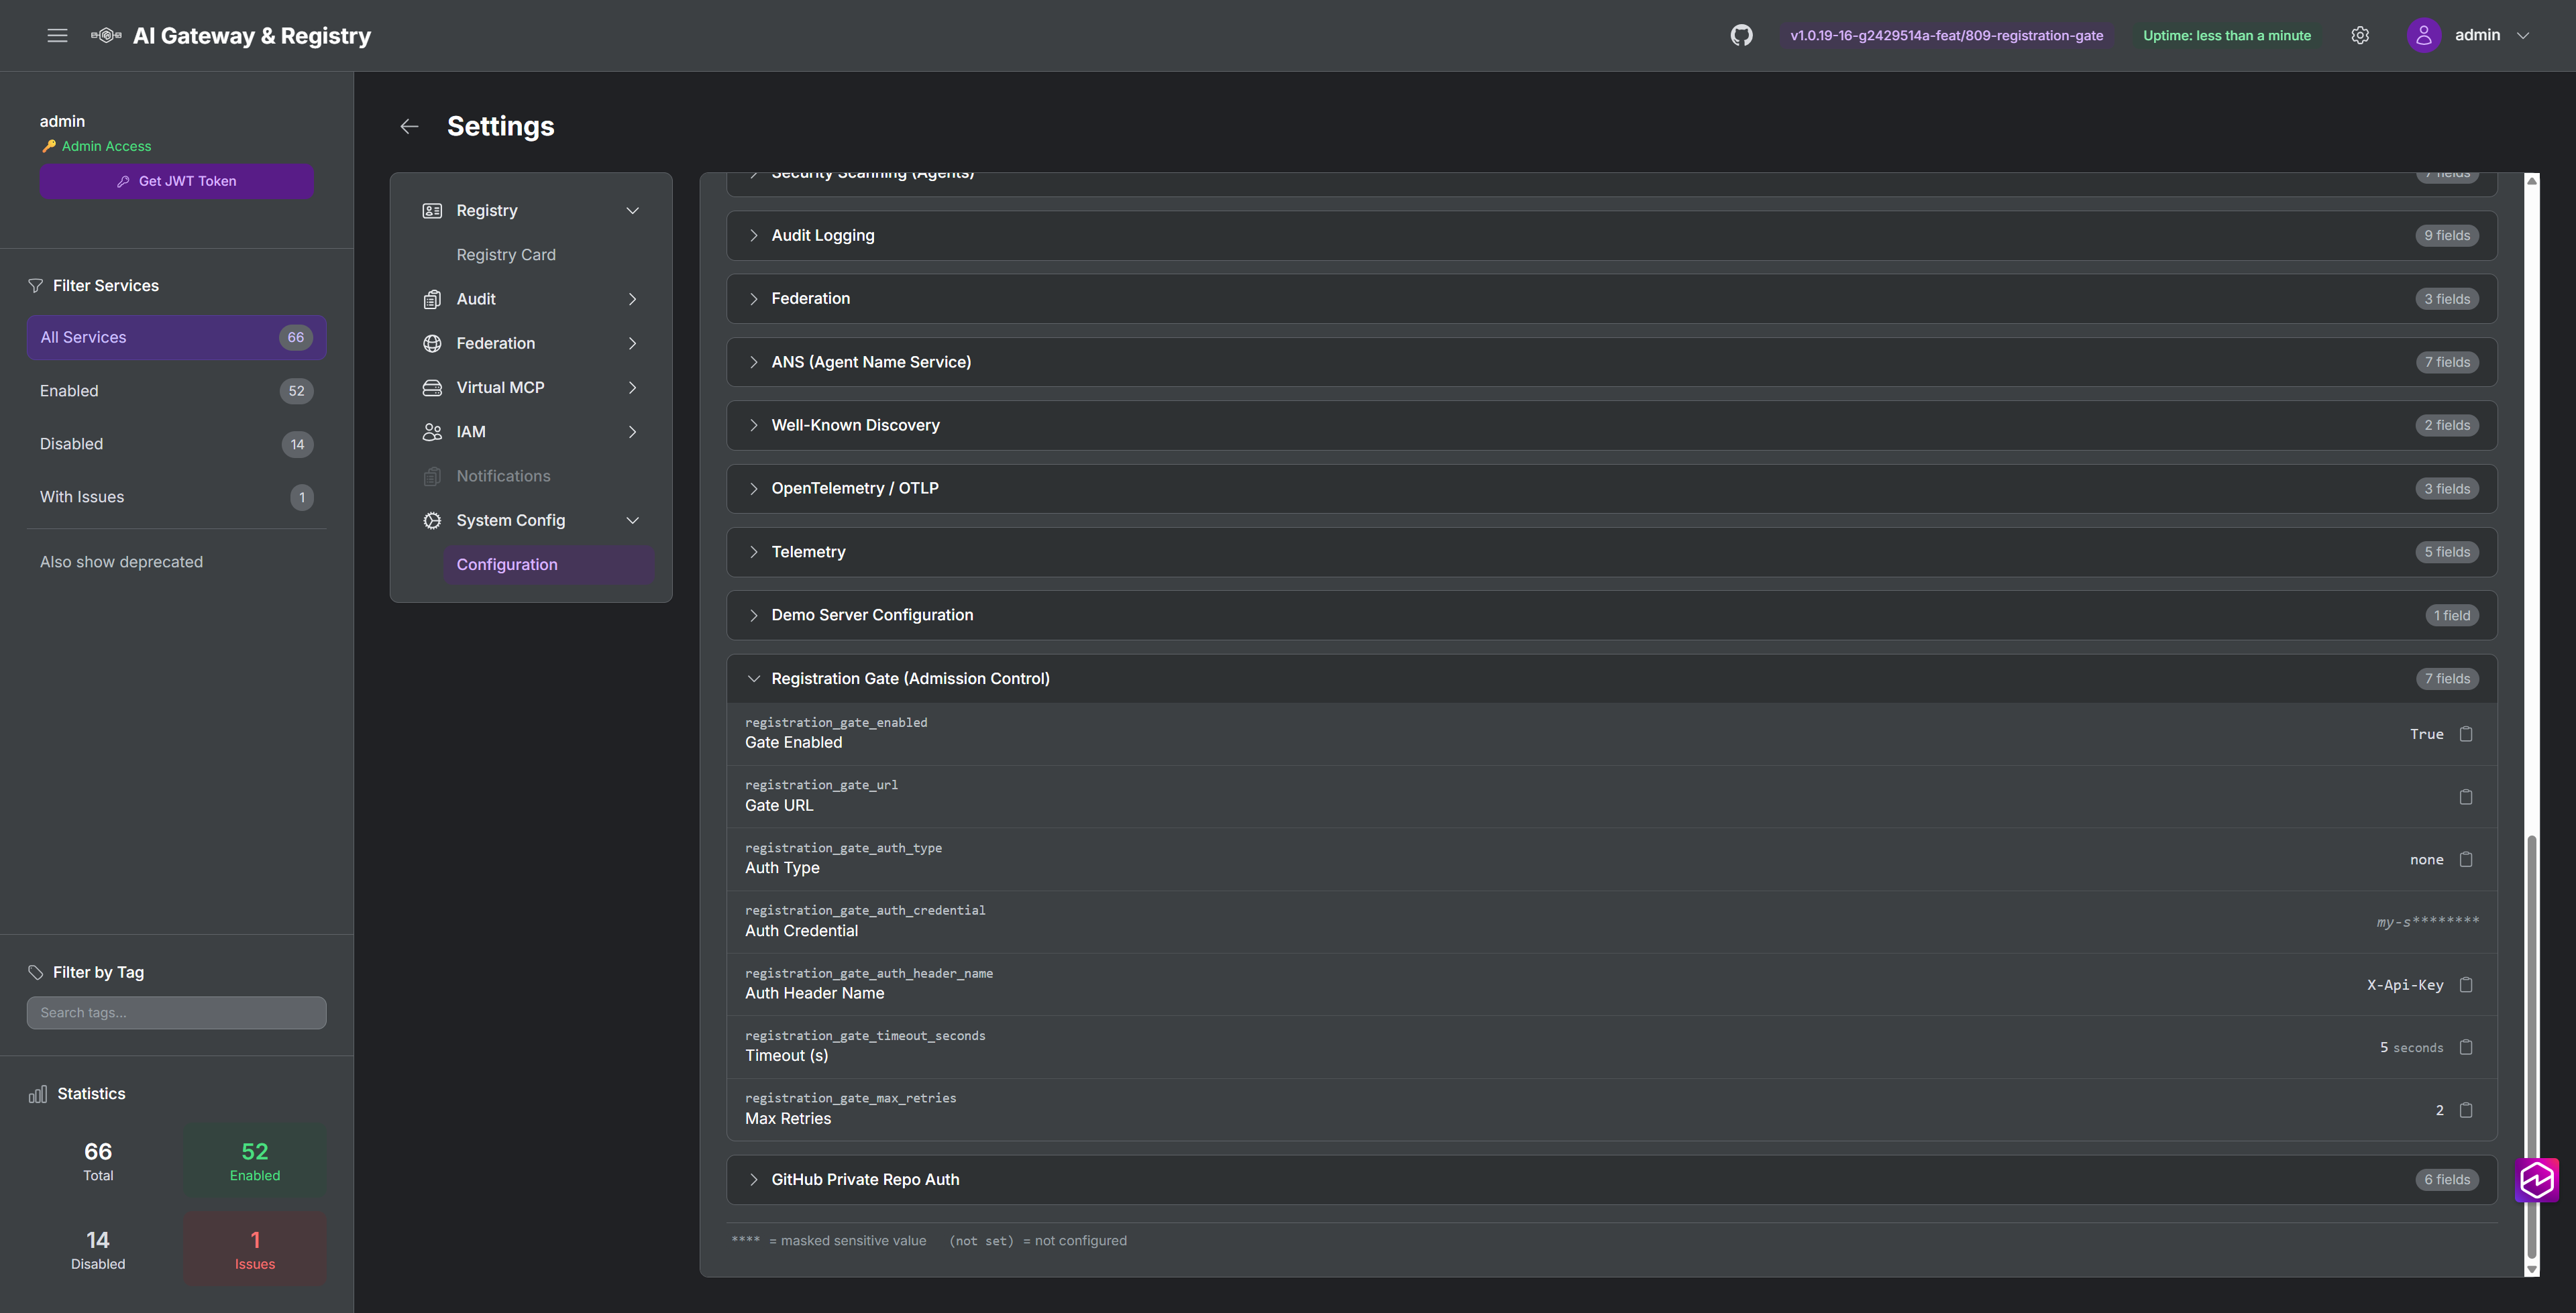Copy the Max Retries value
Image resolution: width=2576 pixels, height=1313 pixels.
[x=2466, y=1110]
